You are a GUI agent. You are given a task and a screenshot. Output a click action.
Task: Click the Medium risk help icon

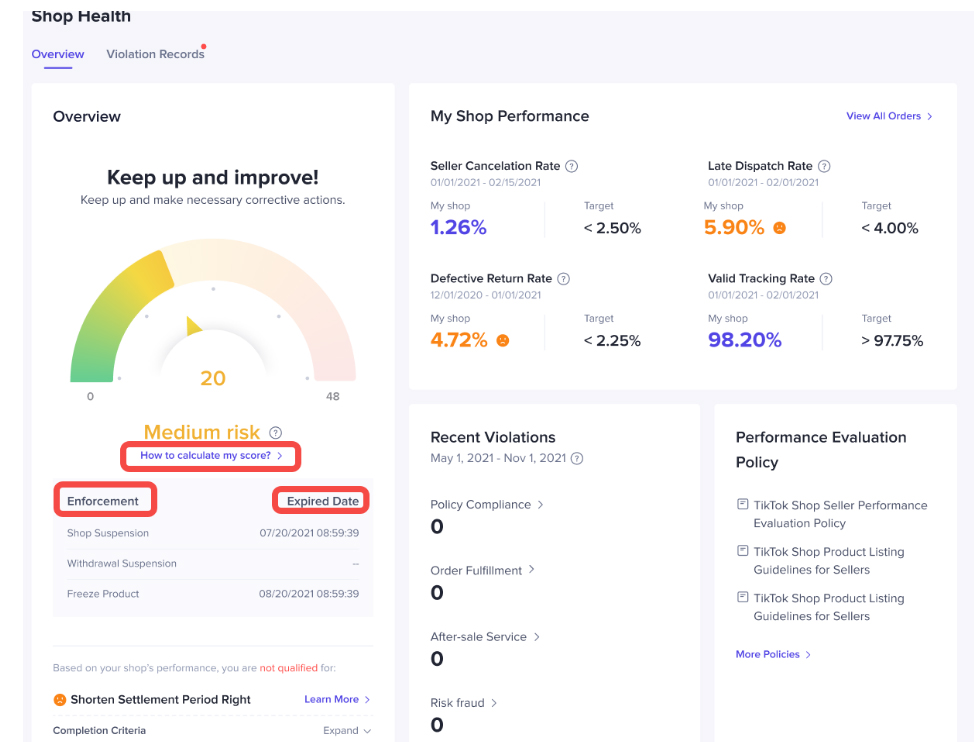pos(275,433)
